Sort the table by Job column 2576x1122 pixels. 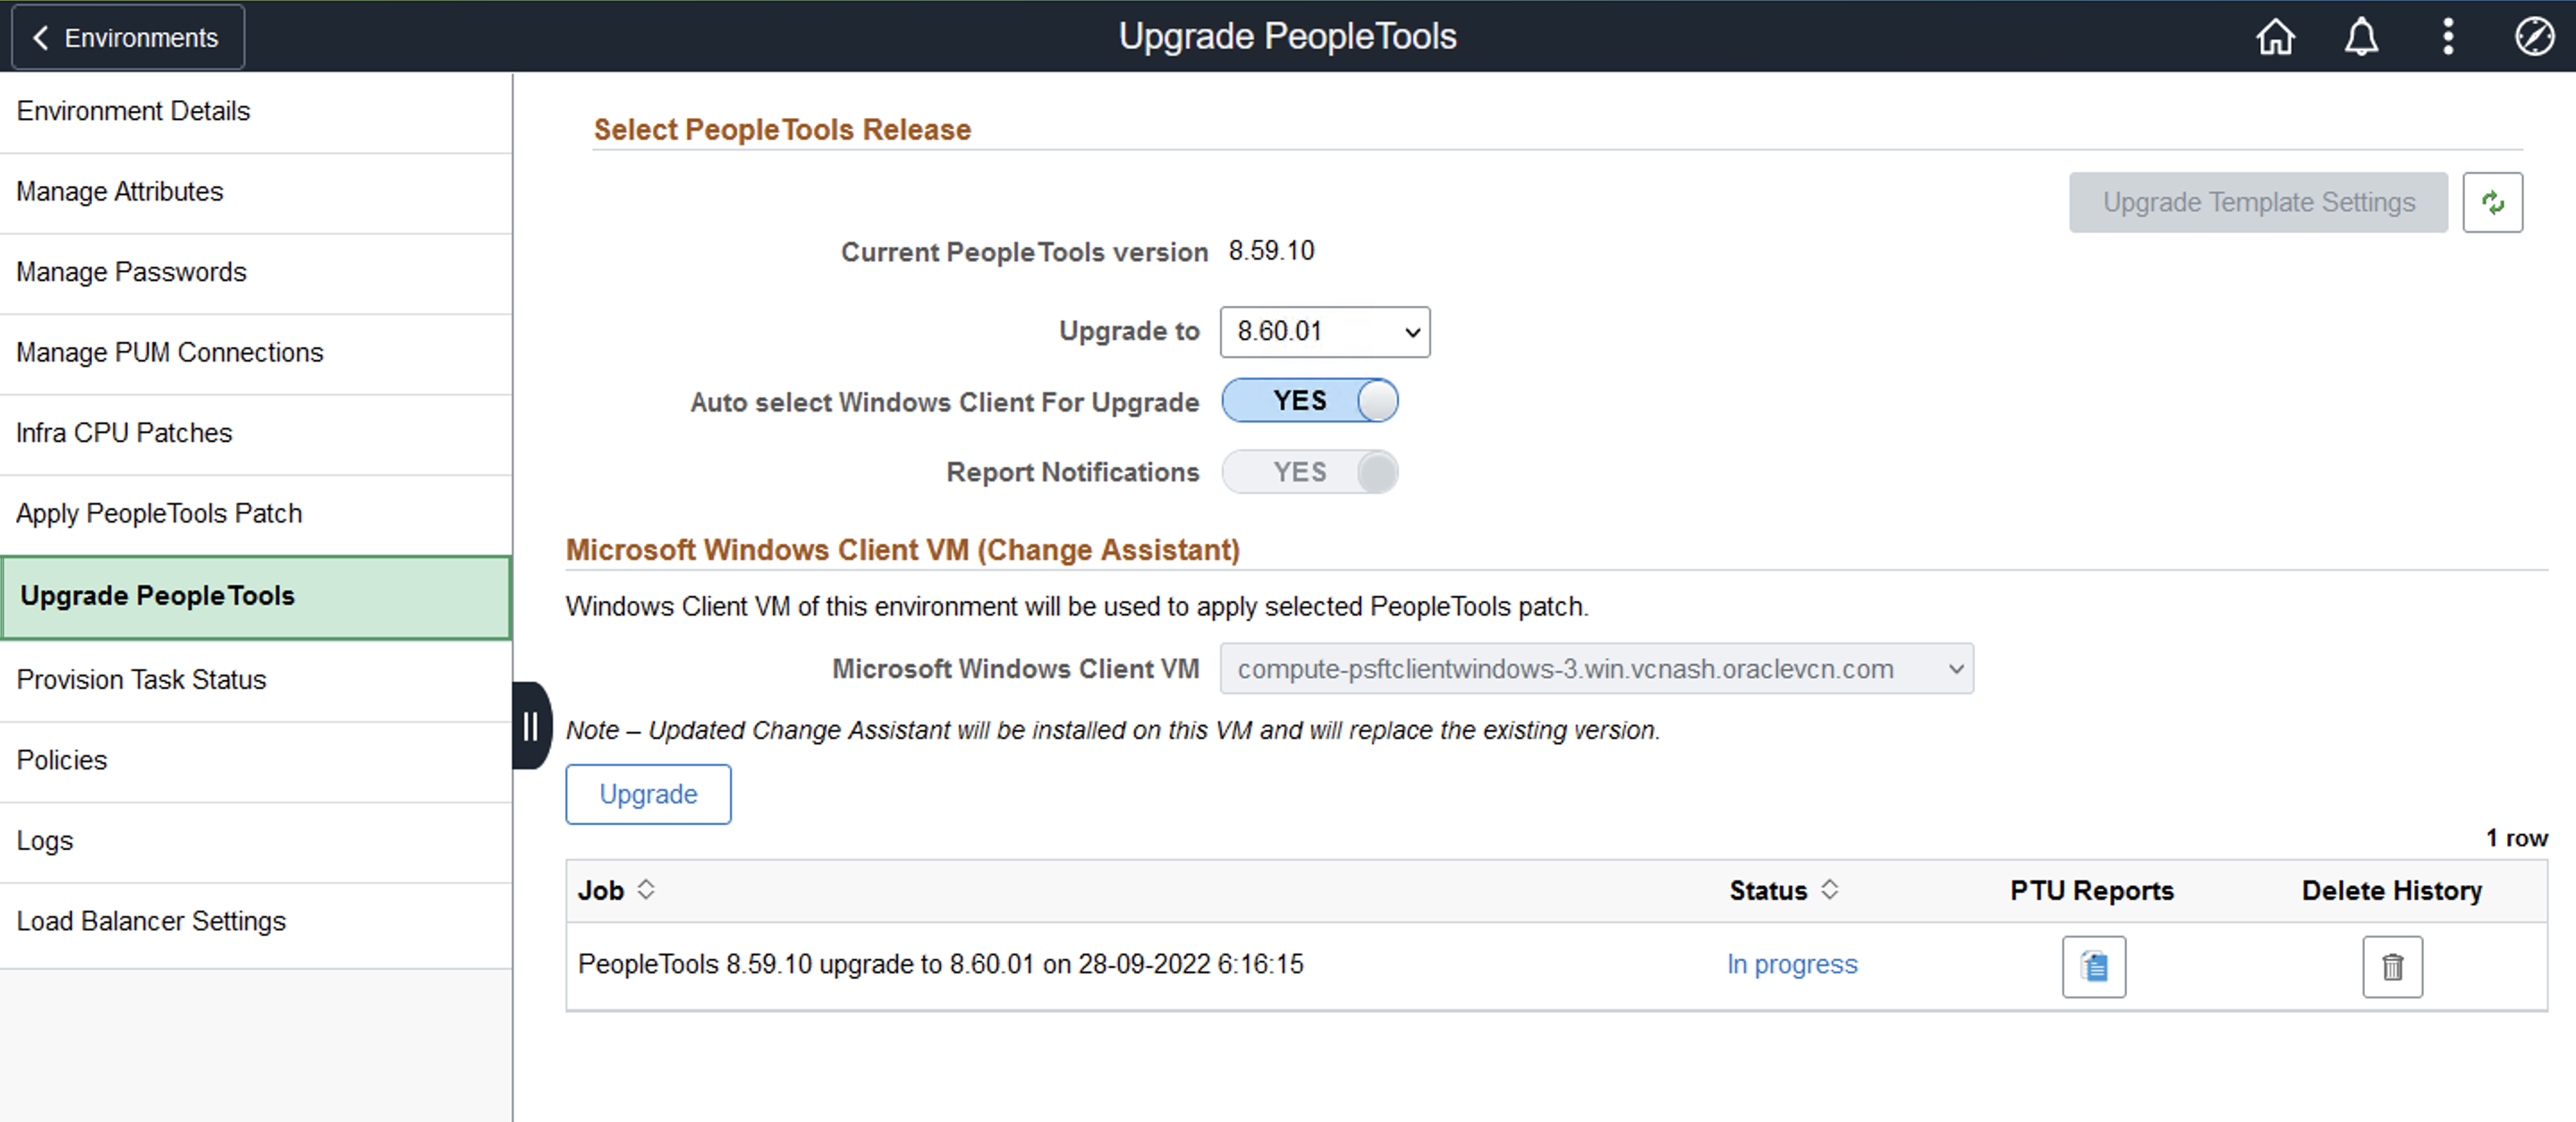coord(646,890)
